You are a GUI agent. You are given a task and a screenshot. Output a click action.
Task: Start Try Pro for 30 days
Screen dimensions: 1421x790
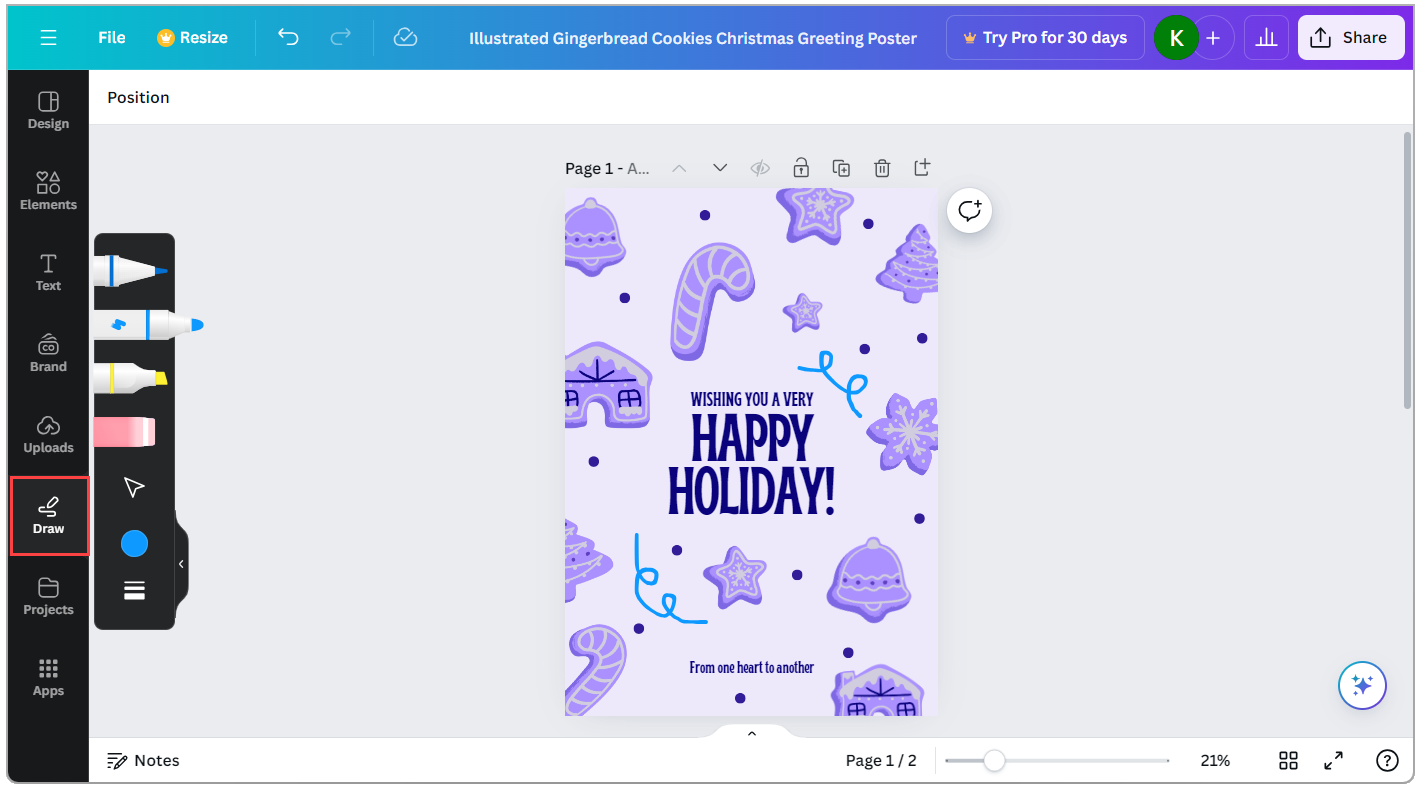pos(1044,37)
